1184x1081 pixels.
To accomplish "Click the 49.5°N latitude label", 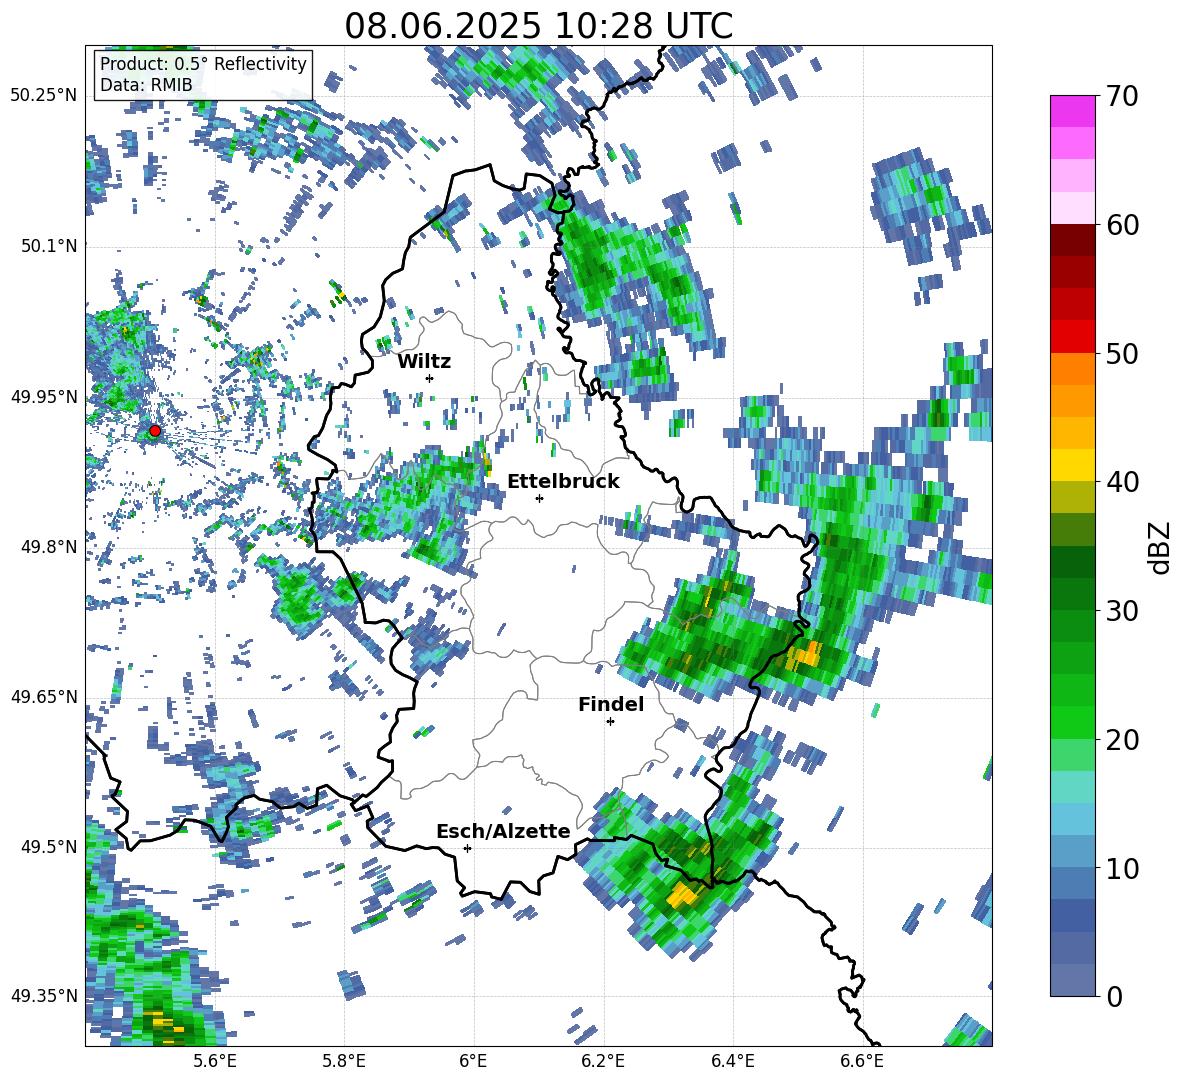I will point(48,847).
